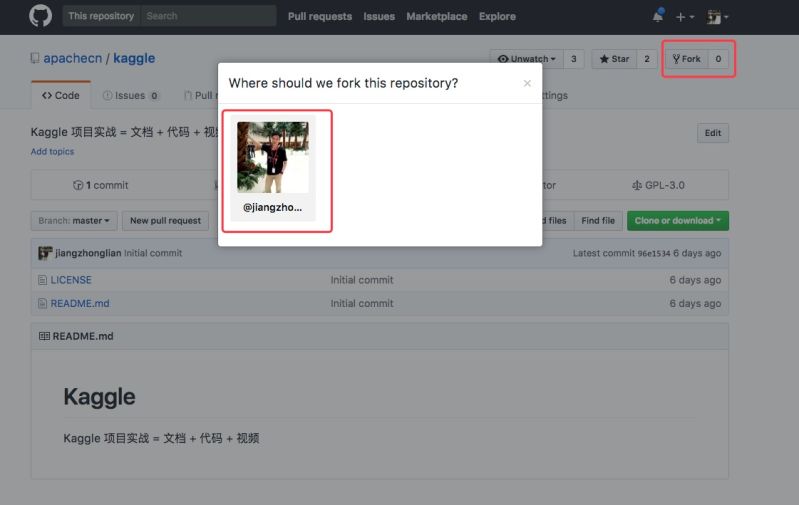Open Initial commit message on README.md row
Viewport: 799px width, 505px height.
[x=362, y=303]
